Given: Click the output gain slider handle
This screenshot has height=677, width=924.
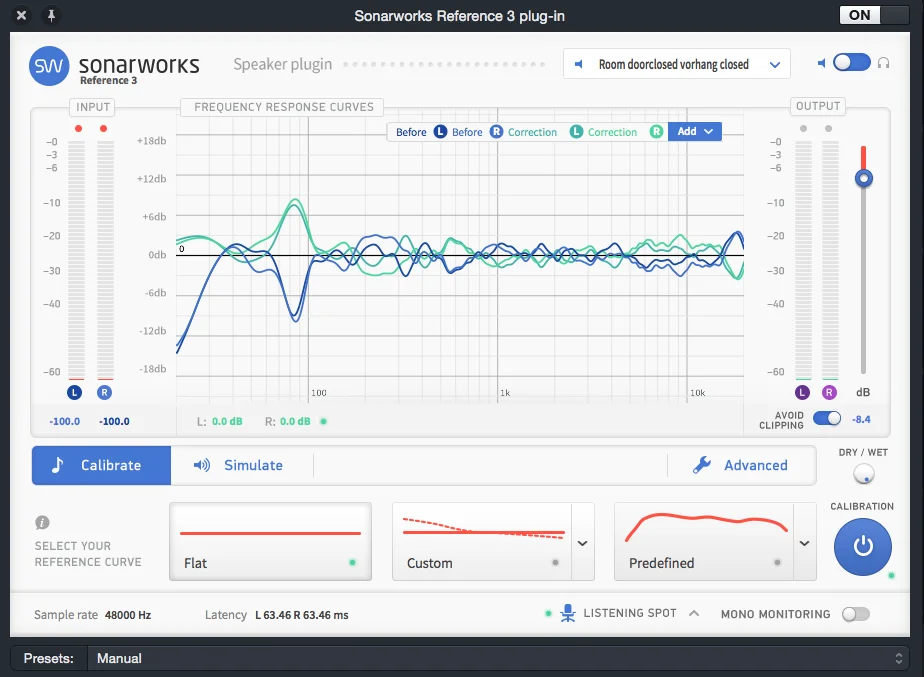Looking at the screenshot, I should click(864, 178).
